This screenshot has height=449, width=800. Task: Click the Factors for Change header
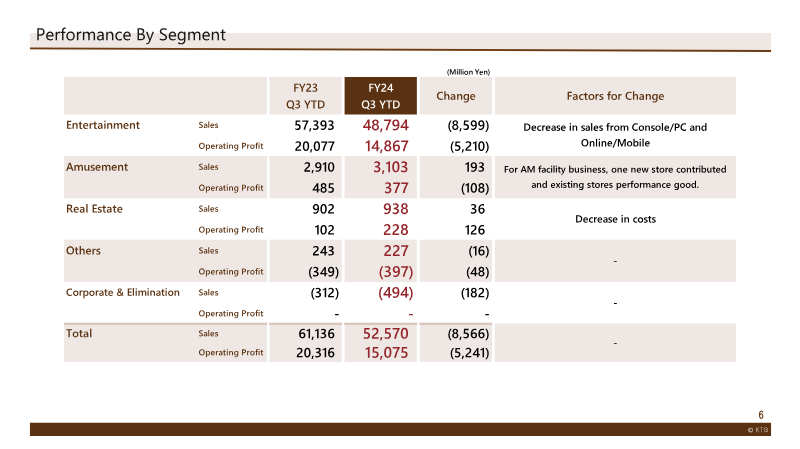pos(615,96)
